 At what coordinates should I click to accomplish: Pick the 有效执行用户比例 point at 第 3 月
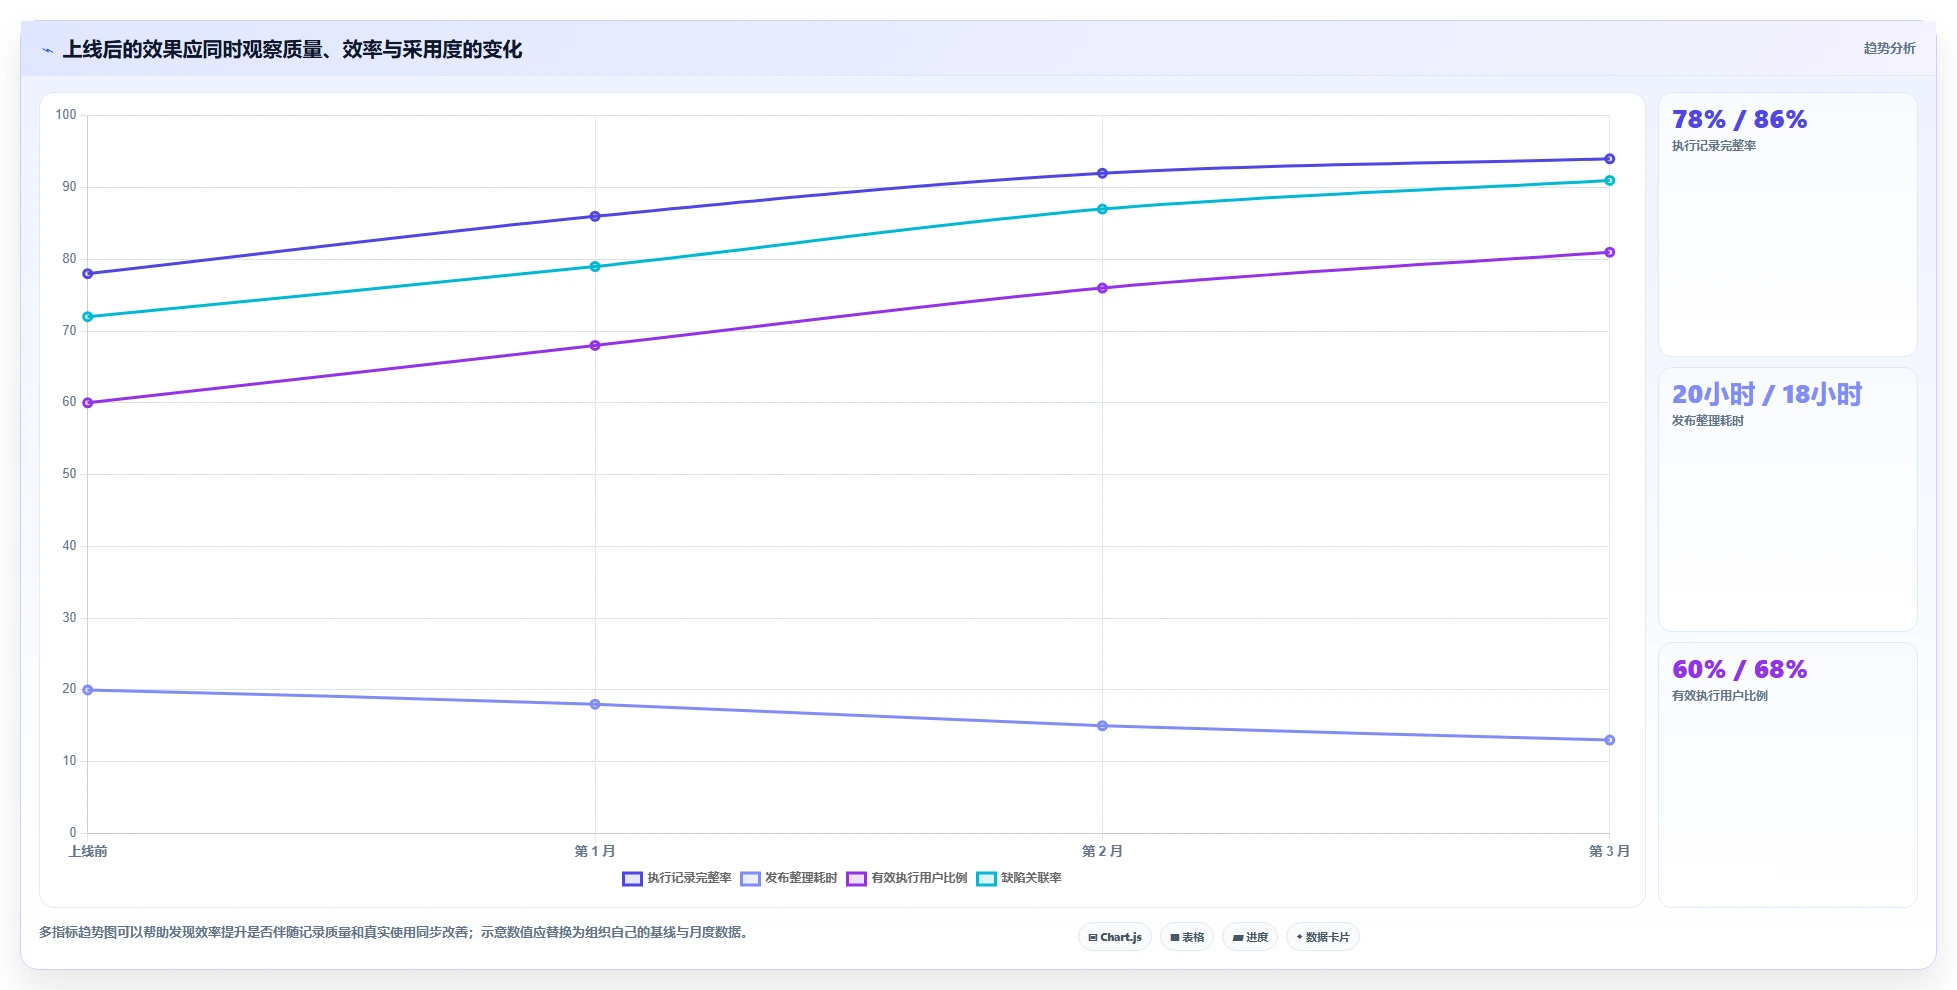click(x=1609, y=252)
